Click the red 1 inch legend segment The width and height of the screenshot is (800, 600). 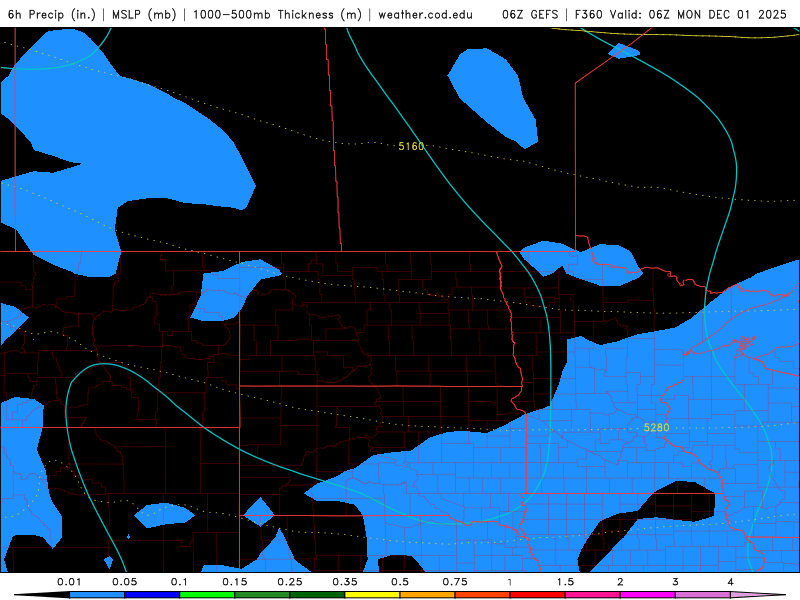point(538,595)
